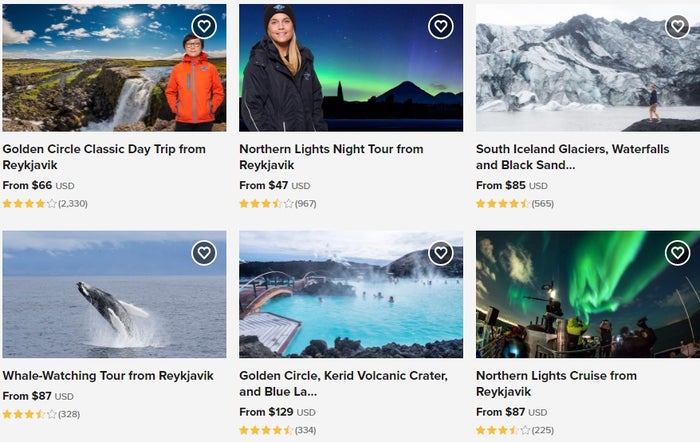This screenshot has width=700, height=442.
Task: View the 967 reviews star rating
Action: coord(278,204)
